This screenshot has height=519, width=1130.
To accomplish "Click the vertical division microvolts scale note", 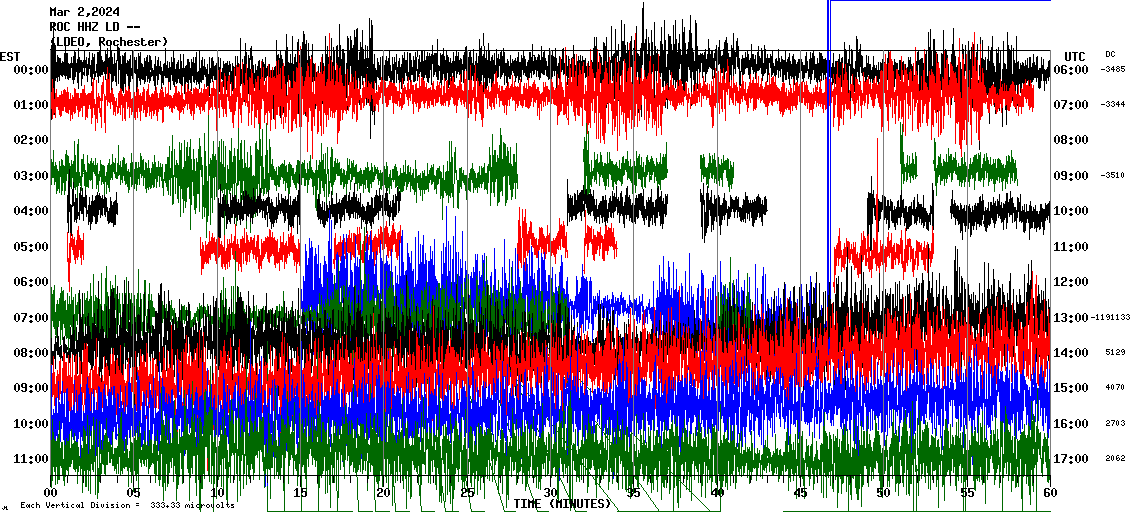I will coord(127,506).
